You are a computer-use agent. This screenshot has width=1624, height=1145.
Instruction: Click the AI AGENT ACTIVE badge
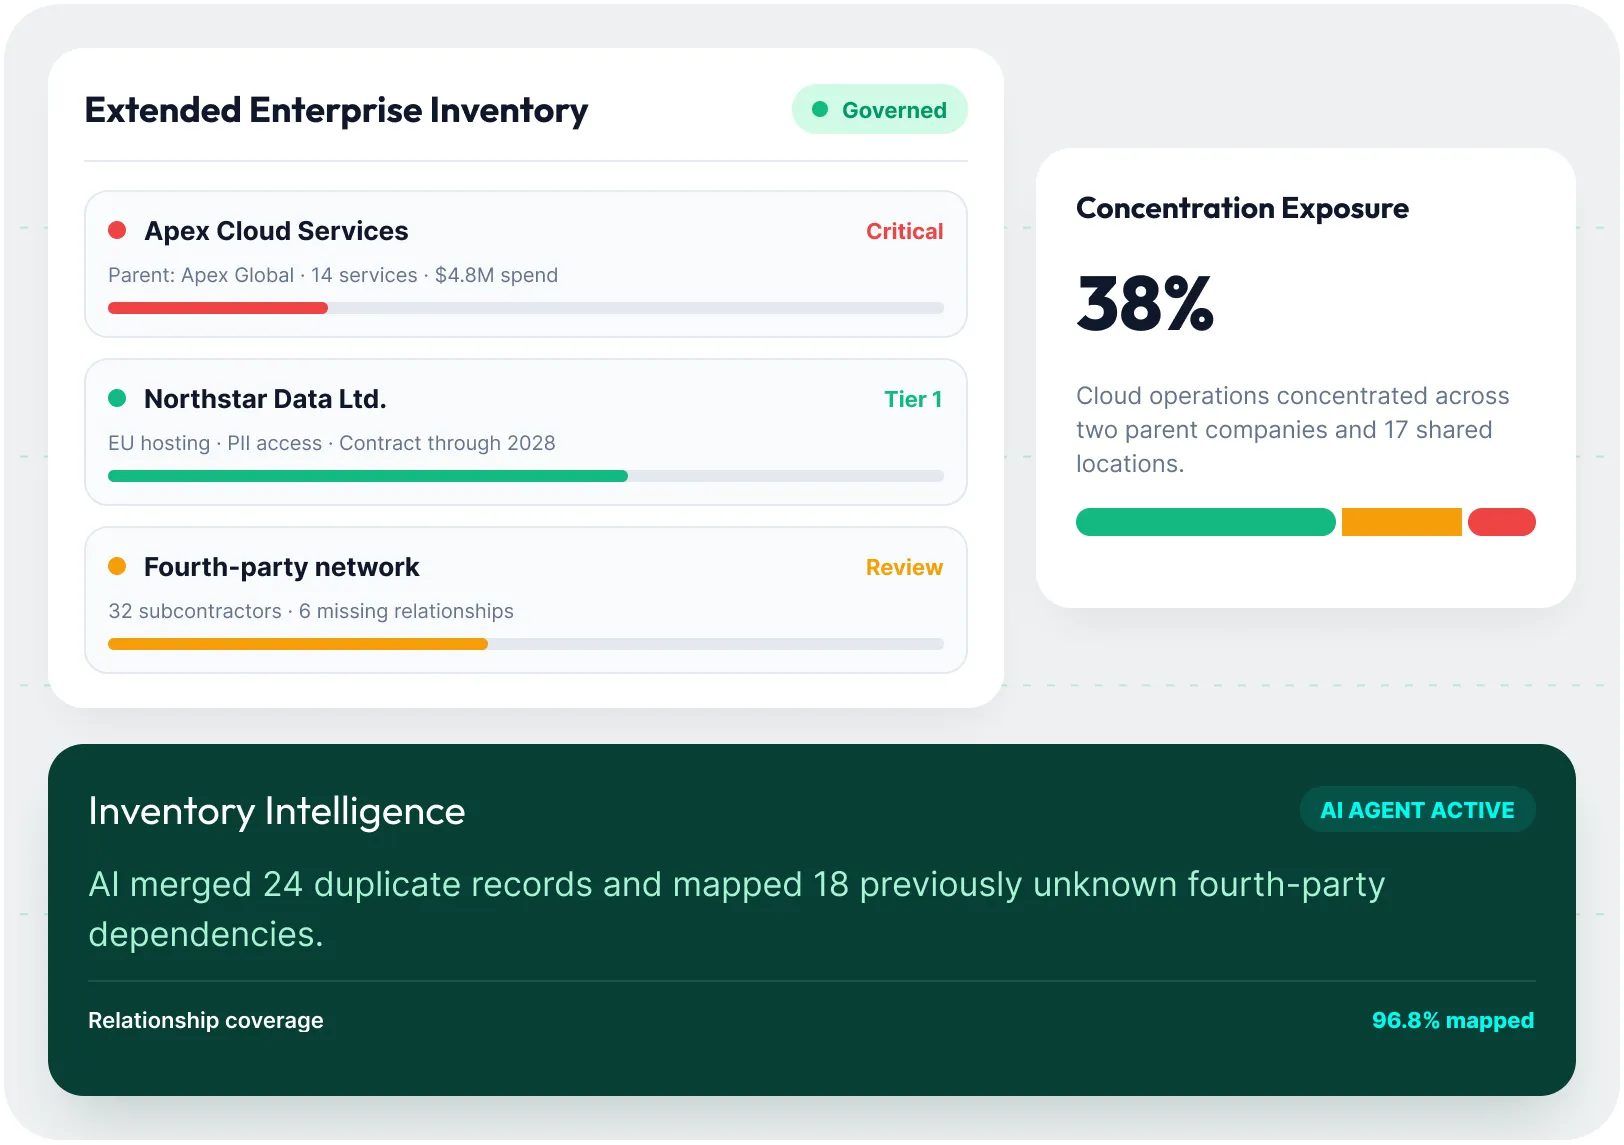[1417, 810]
